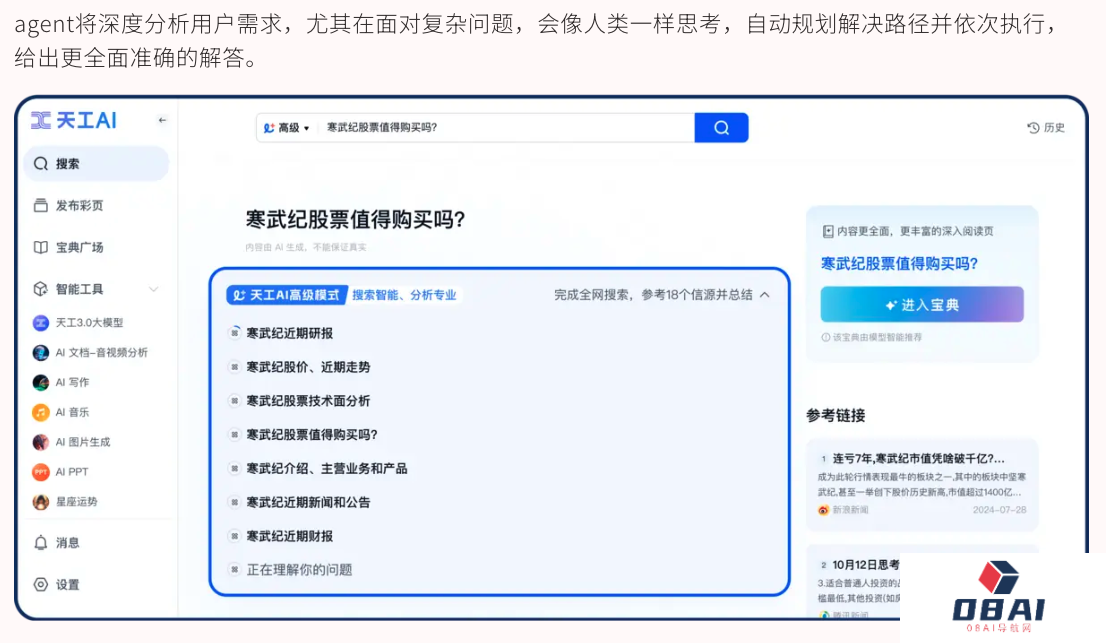
Task: Click the 进入宝典 button
Action: (921, 305)
